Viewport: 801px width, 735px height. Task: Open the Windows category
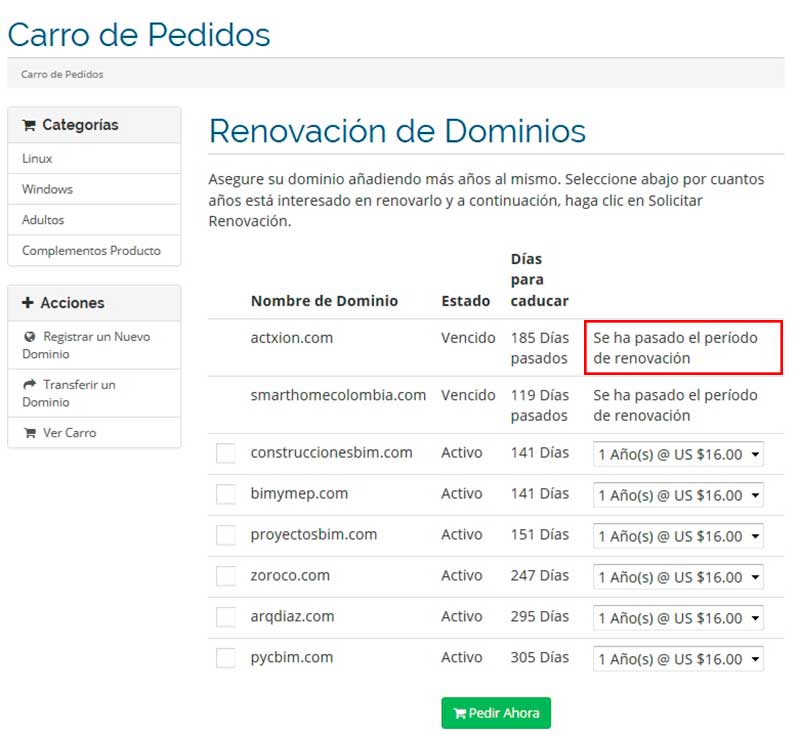click(95, 189)
